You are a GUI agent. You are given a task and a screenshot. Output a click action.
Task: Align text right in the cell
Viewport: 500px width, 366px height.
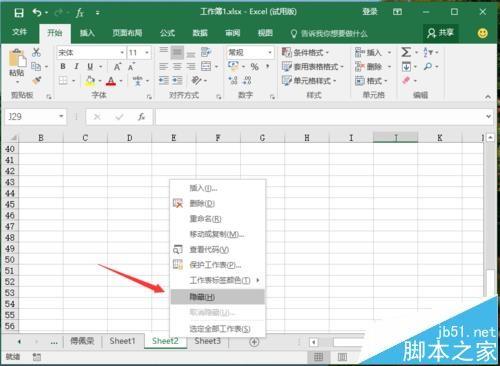191,66
